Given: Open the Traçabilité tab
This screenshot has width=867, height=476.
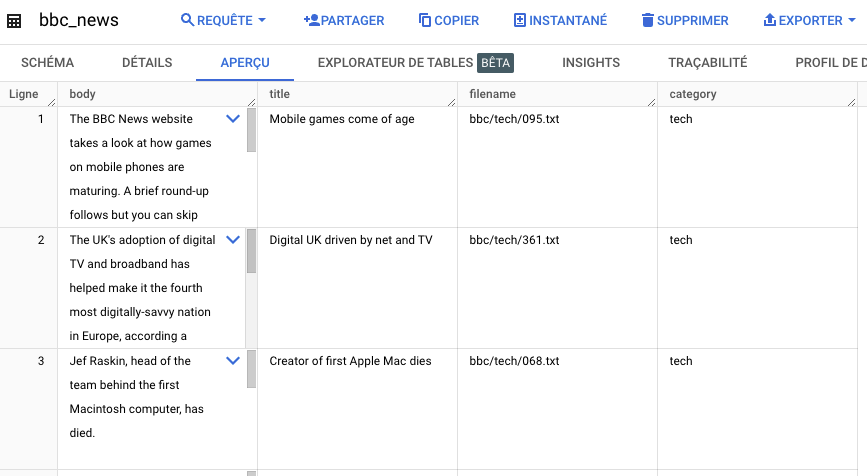Looking at the screenshot, I should point(708,62).
